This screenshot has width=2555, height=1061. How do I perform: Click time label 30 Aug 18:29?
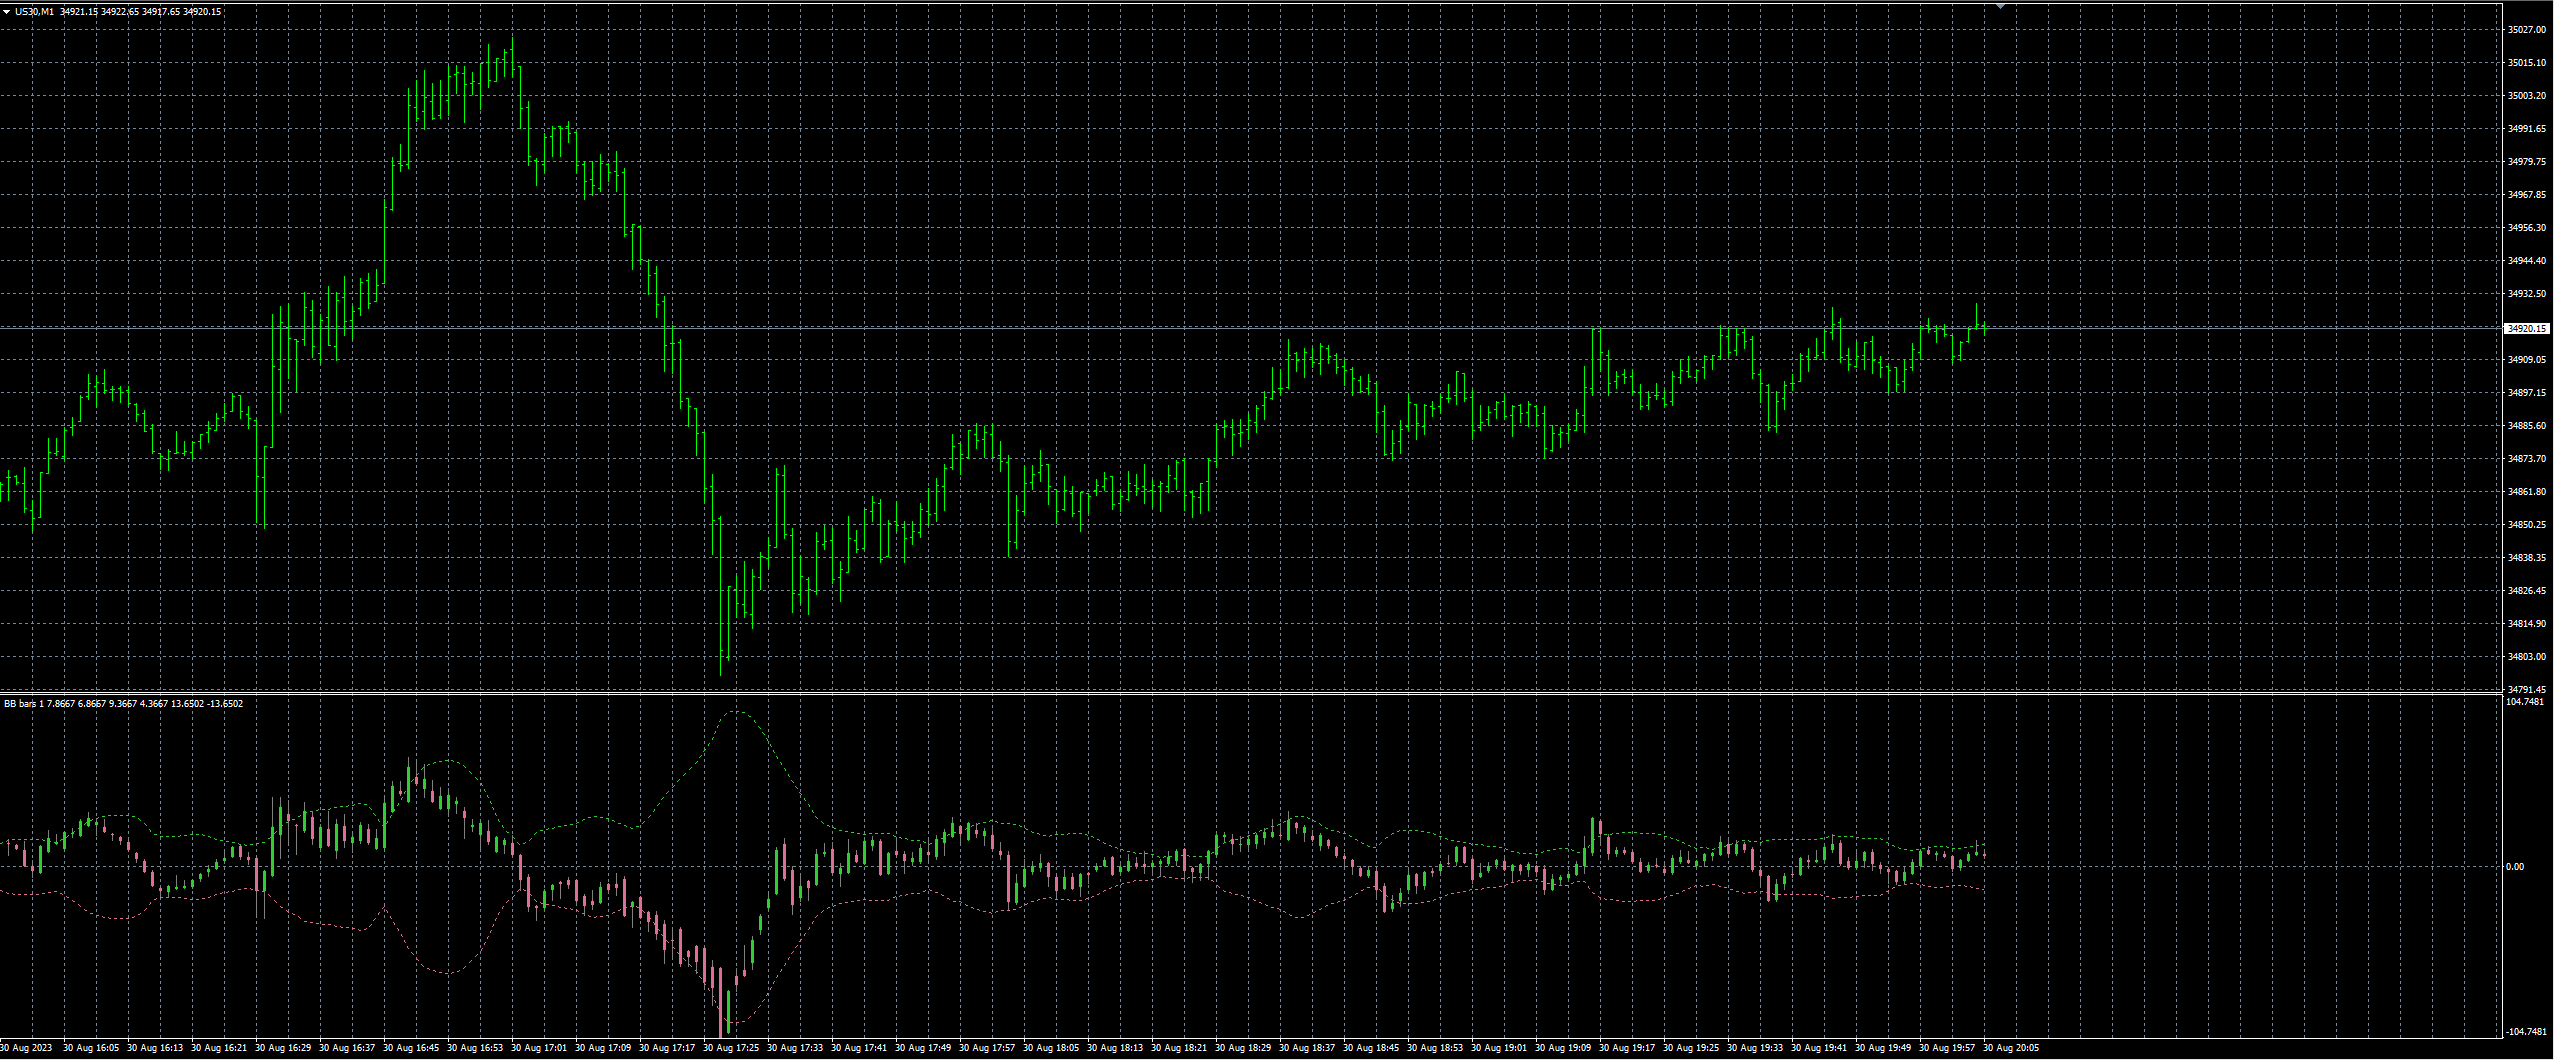coord(1243,1049)
